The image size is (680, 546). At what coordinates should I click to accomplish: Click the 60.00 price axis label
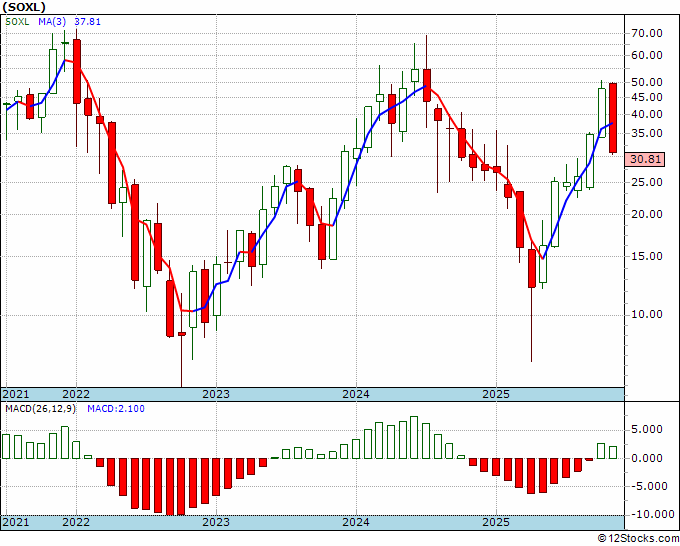[x=647, y=55]
